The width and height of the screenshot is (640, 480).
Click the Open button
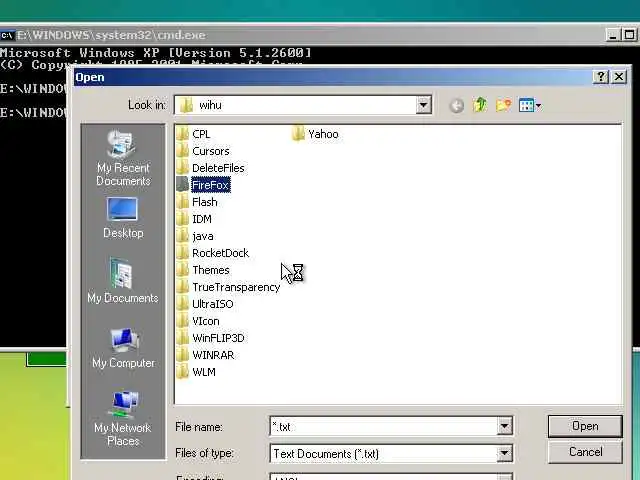click(x=585, y=426)
